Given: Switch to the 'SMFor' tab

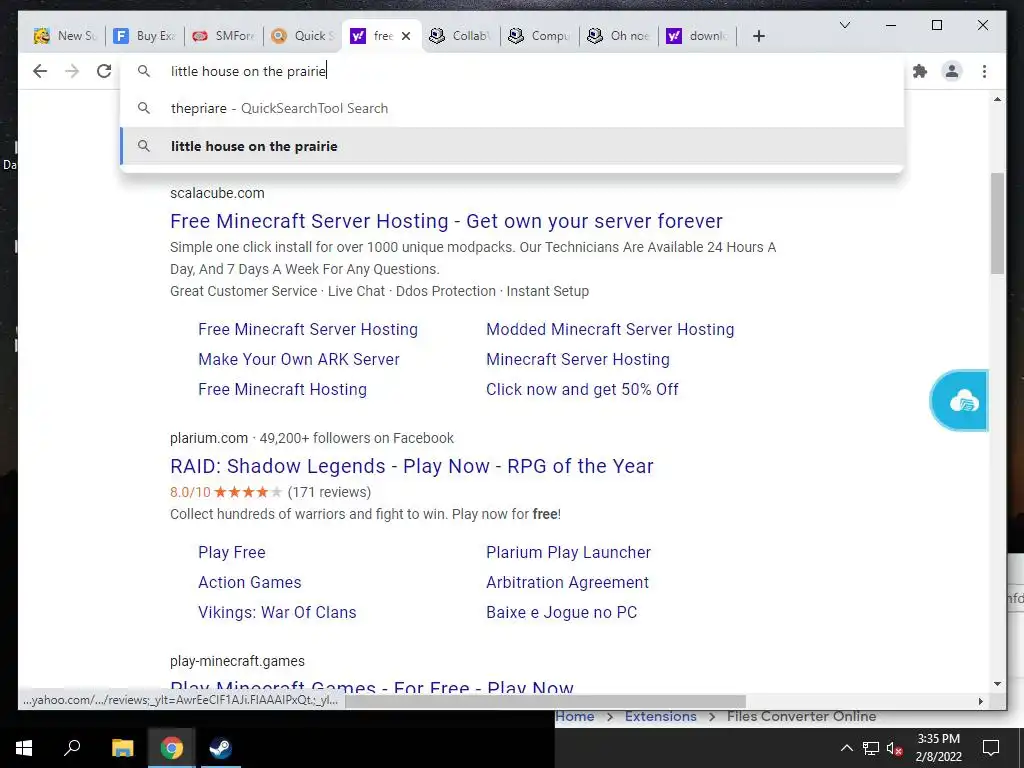Looking at the screenshot, I should [x=224, y=36].
